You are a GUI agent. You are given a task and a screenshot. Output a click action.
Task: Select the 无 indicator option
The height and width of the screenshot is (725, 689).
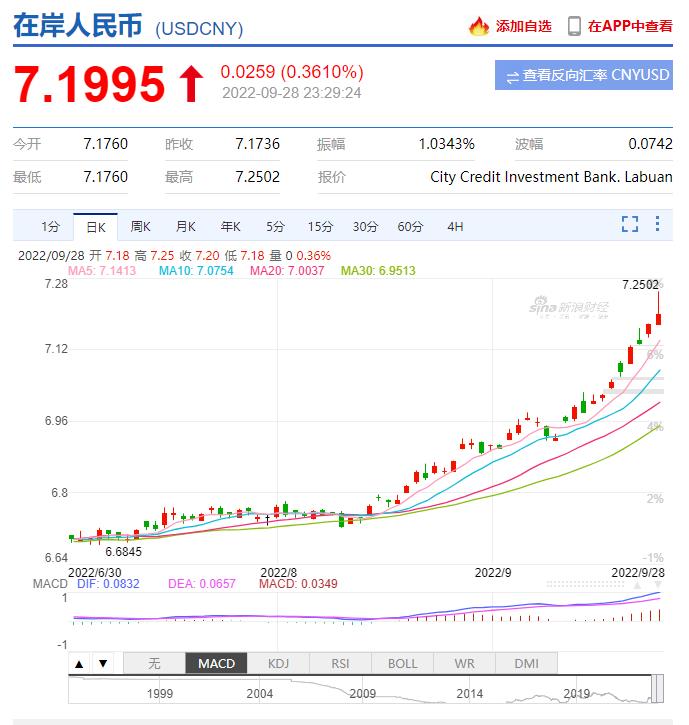(154, 663)
